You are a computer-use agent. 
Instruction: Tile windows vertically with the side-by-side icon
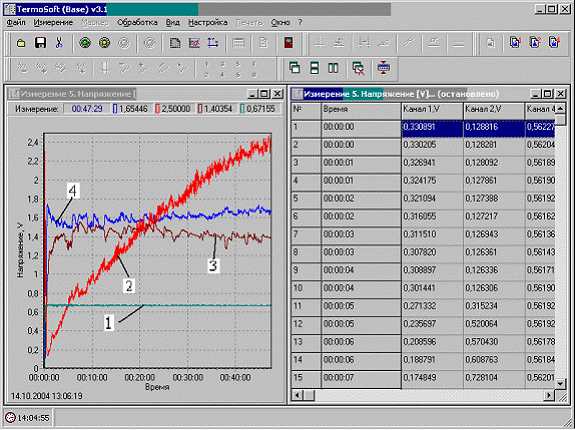click(x=333, y=68)
